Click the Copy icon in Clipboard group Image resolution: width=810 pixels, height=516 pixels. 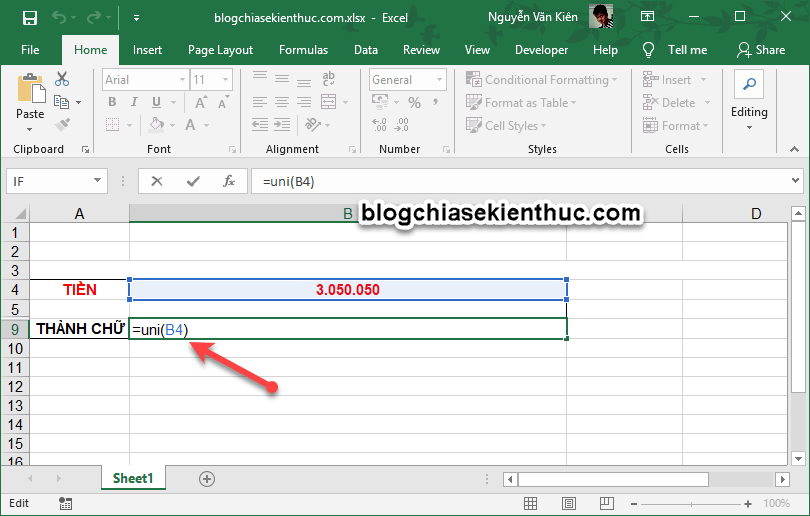point(61,102)
